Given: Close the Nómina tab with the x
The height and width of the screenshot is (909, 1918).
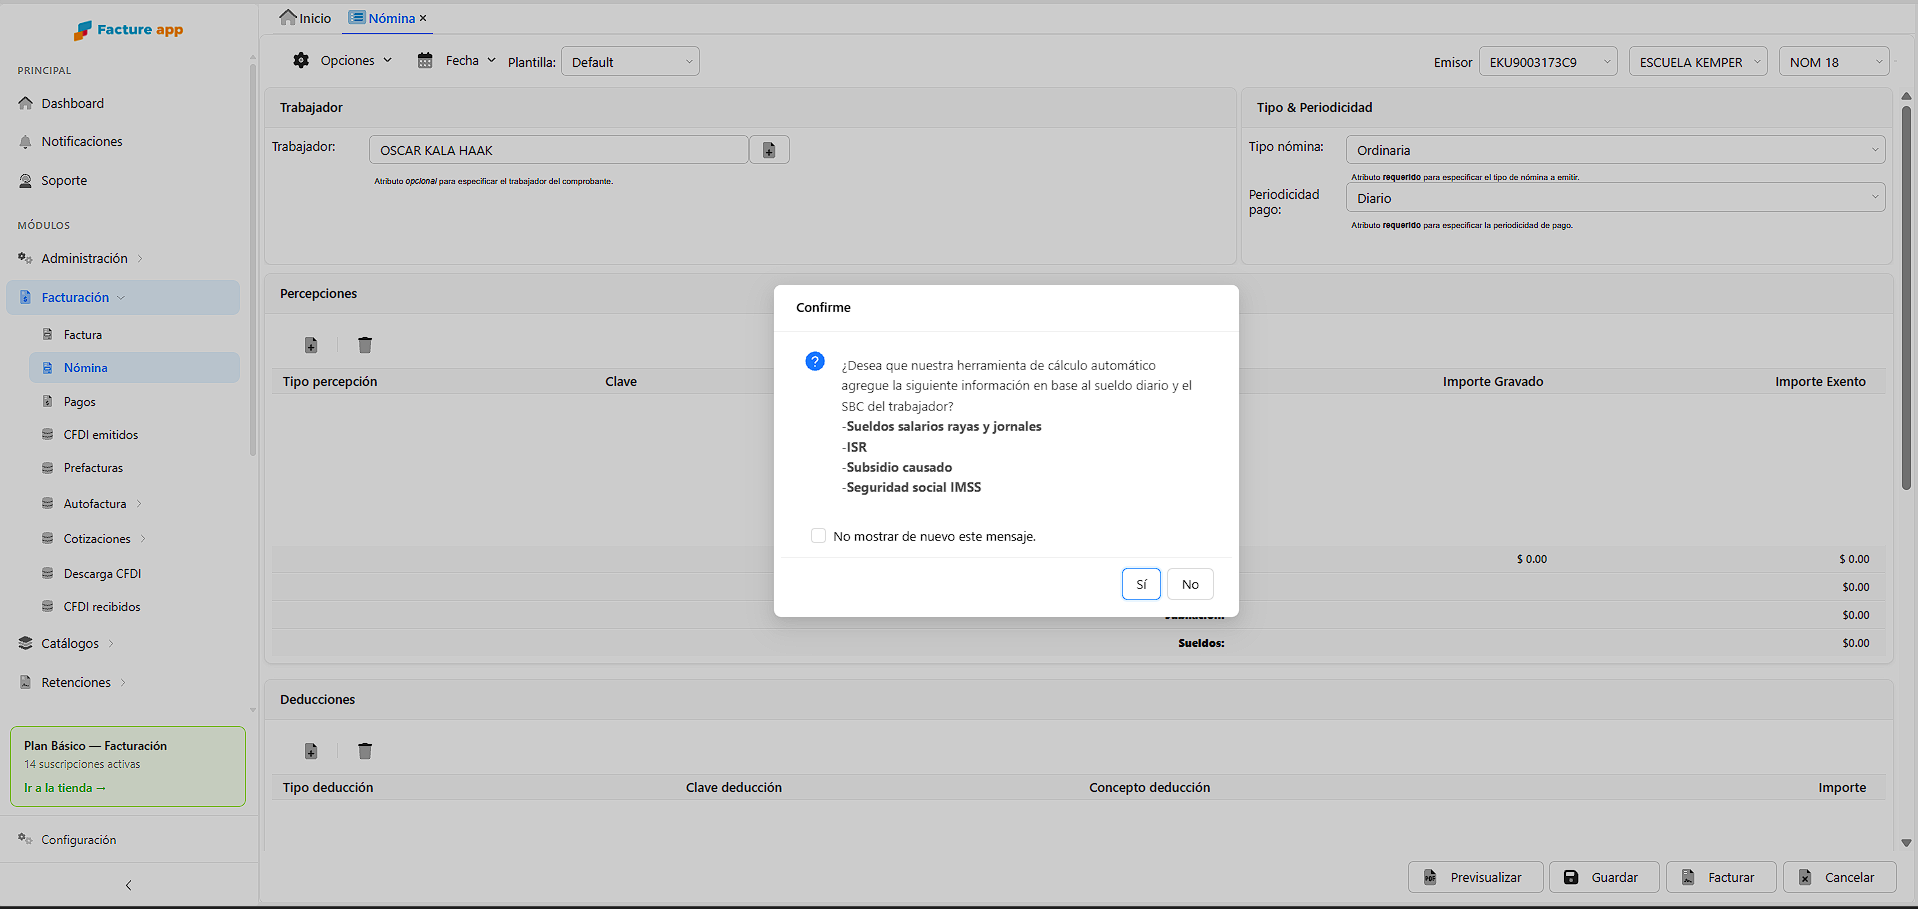Looking at the screenshot, I should pos(423,18).
